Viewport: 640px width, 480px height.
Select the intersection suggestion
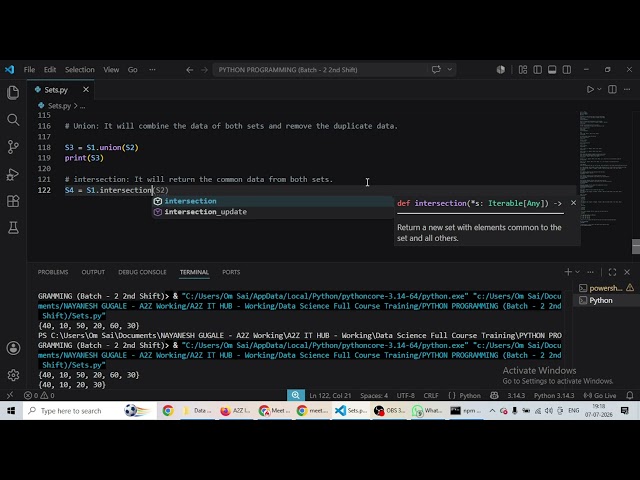tap(273, 201)
